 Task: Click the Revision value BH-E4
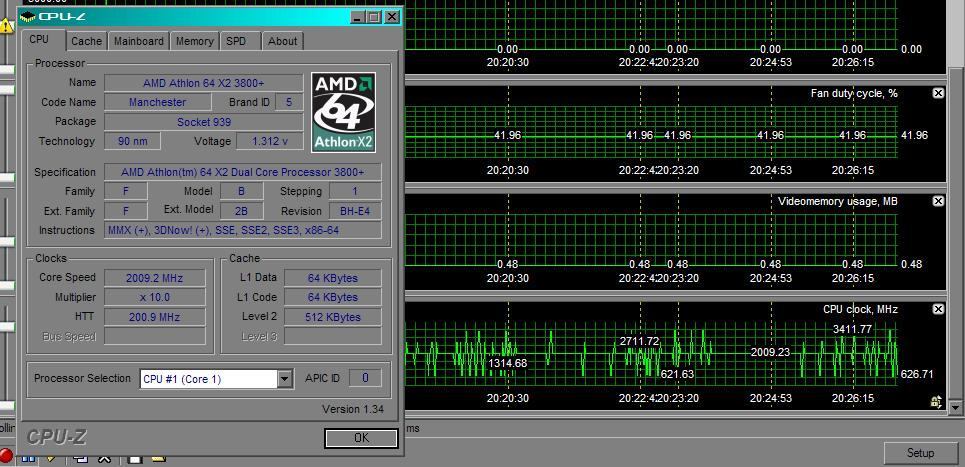point(354,211)
